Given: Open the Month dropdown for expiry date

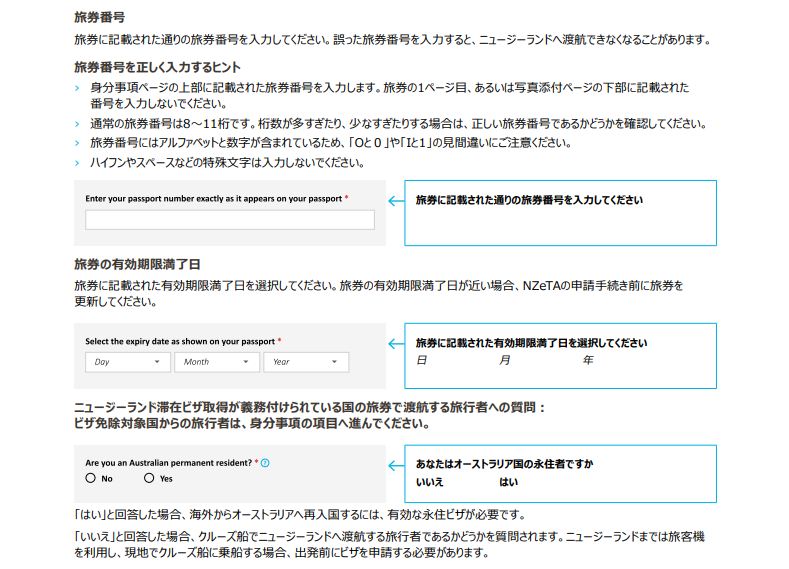Looking at the screenshot, I should [217, 362].
